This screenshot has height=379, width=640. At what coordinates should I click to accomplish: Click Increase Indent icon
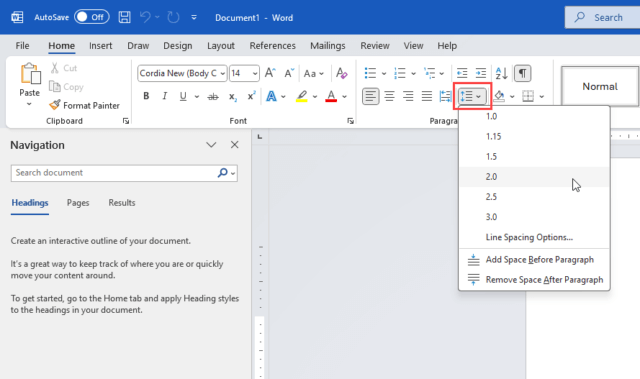[x=481, y=73]
